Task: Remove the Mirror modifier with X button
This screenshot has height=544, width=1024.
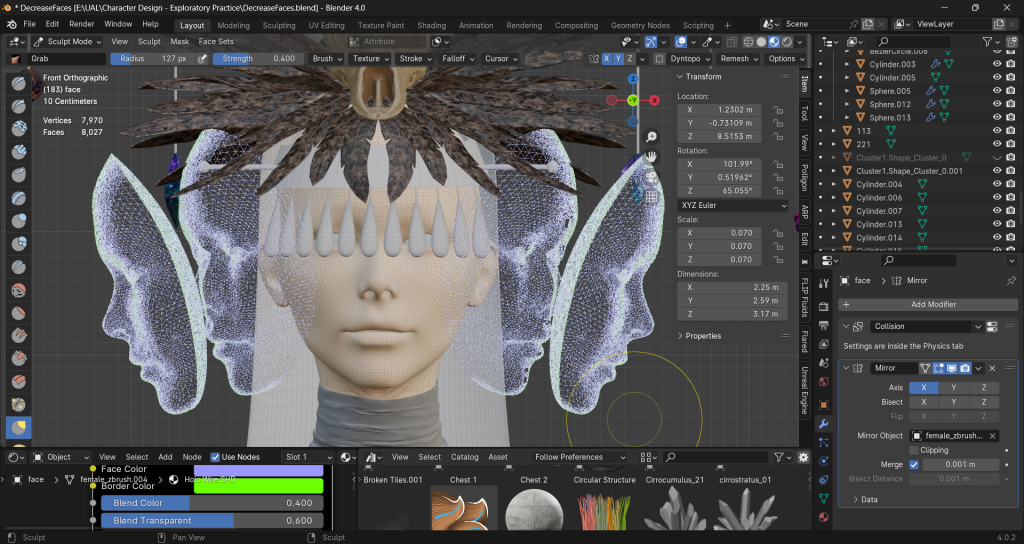Action: (992, 368)
